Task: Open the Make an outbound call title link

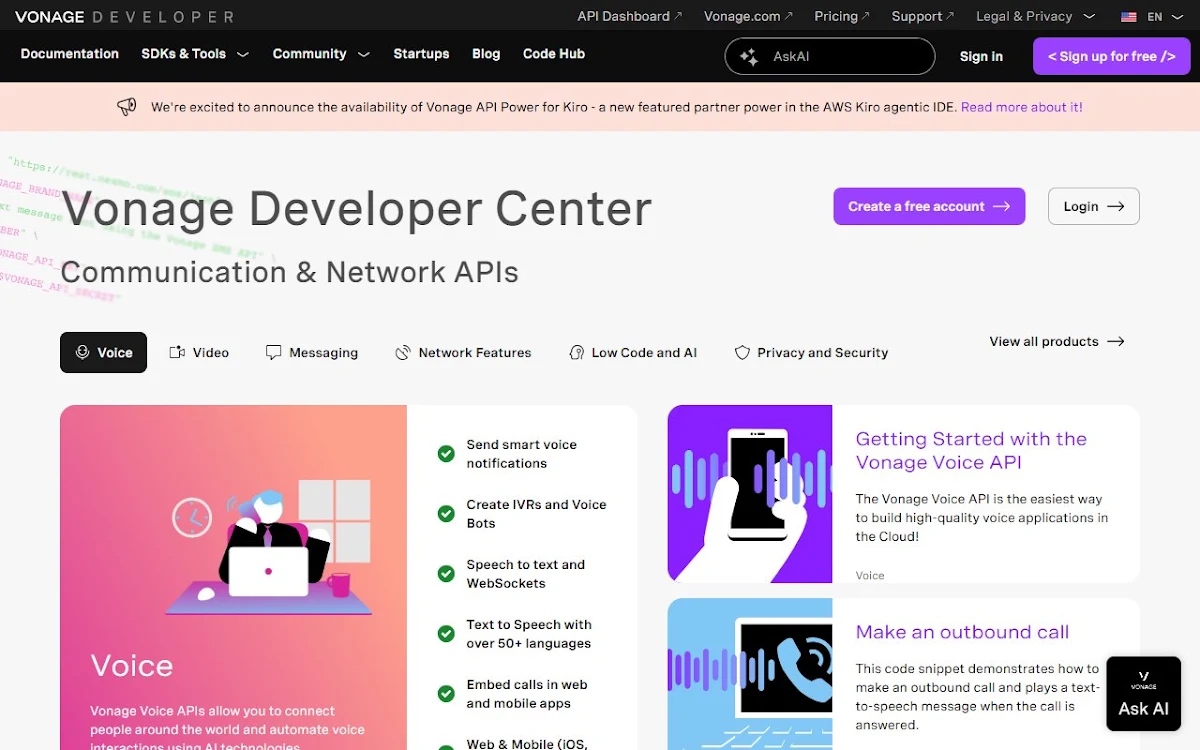Action: pos(962,632)
